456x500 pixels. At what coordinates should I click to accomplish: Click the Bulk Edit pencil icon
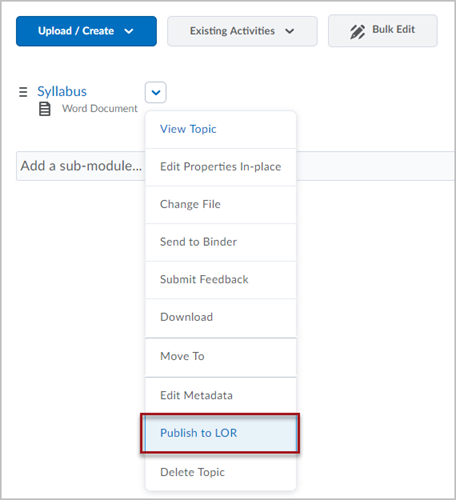click(357, 31)
